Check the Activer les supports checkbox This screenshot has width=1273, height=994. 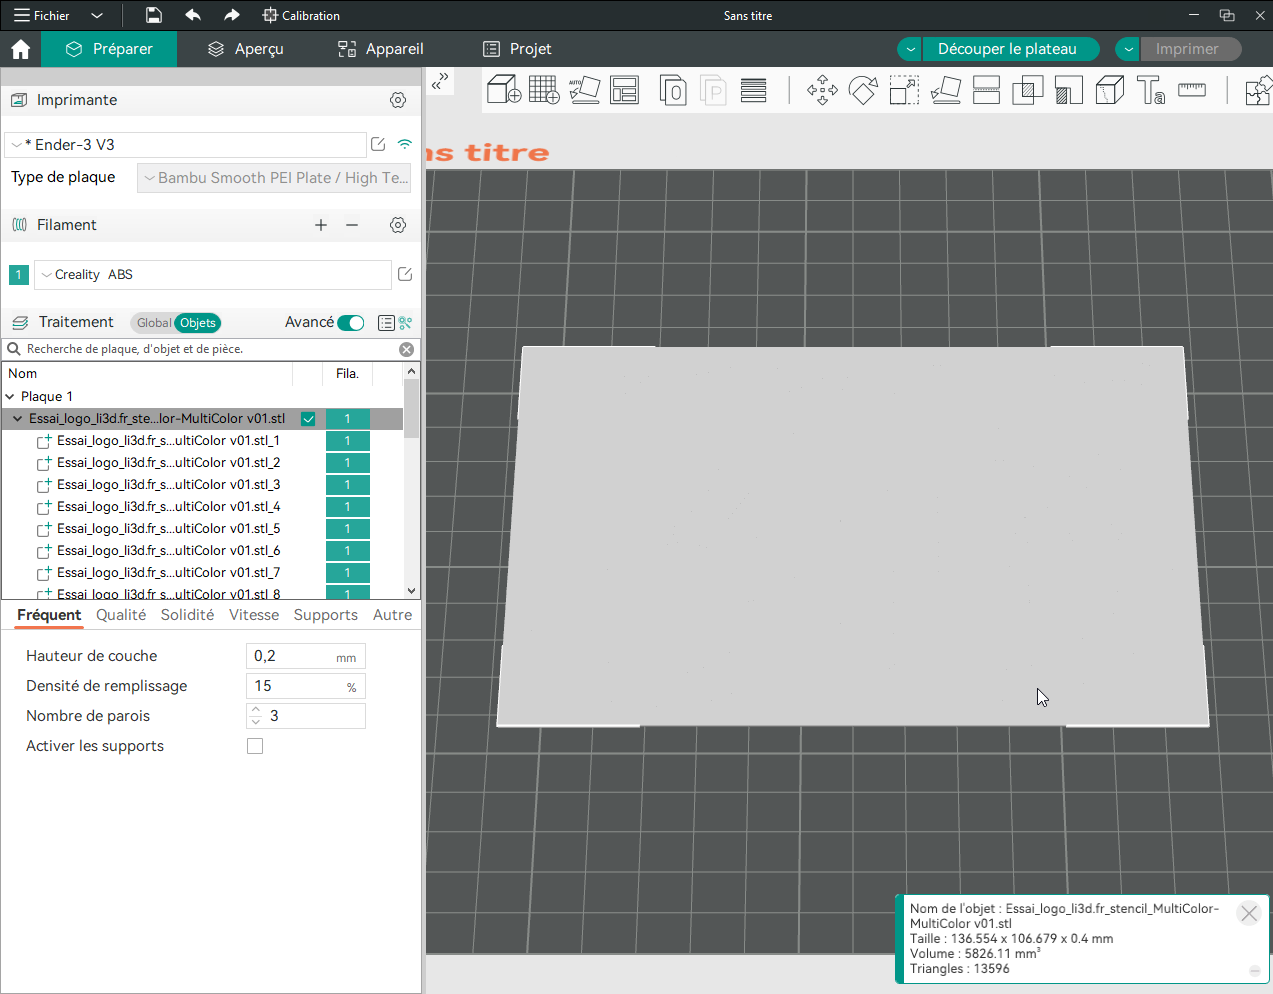click(x=255, y=746)
